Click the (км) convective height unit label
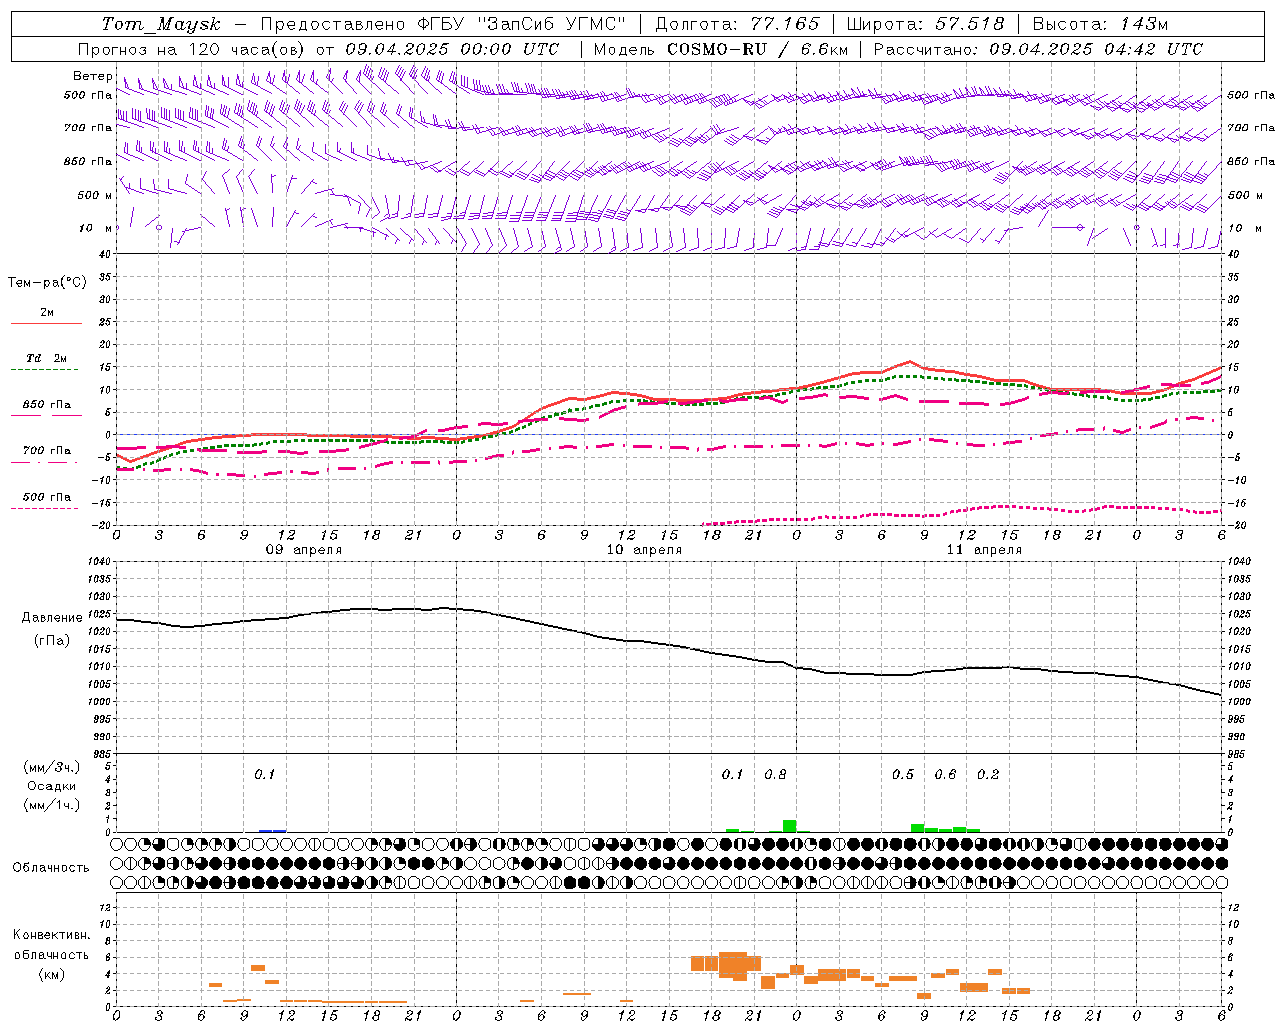Viewport: 1280px width, 1024px height. coord(51,974)
